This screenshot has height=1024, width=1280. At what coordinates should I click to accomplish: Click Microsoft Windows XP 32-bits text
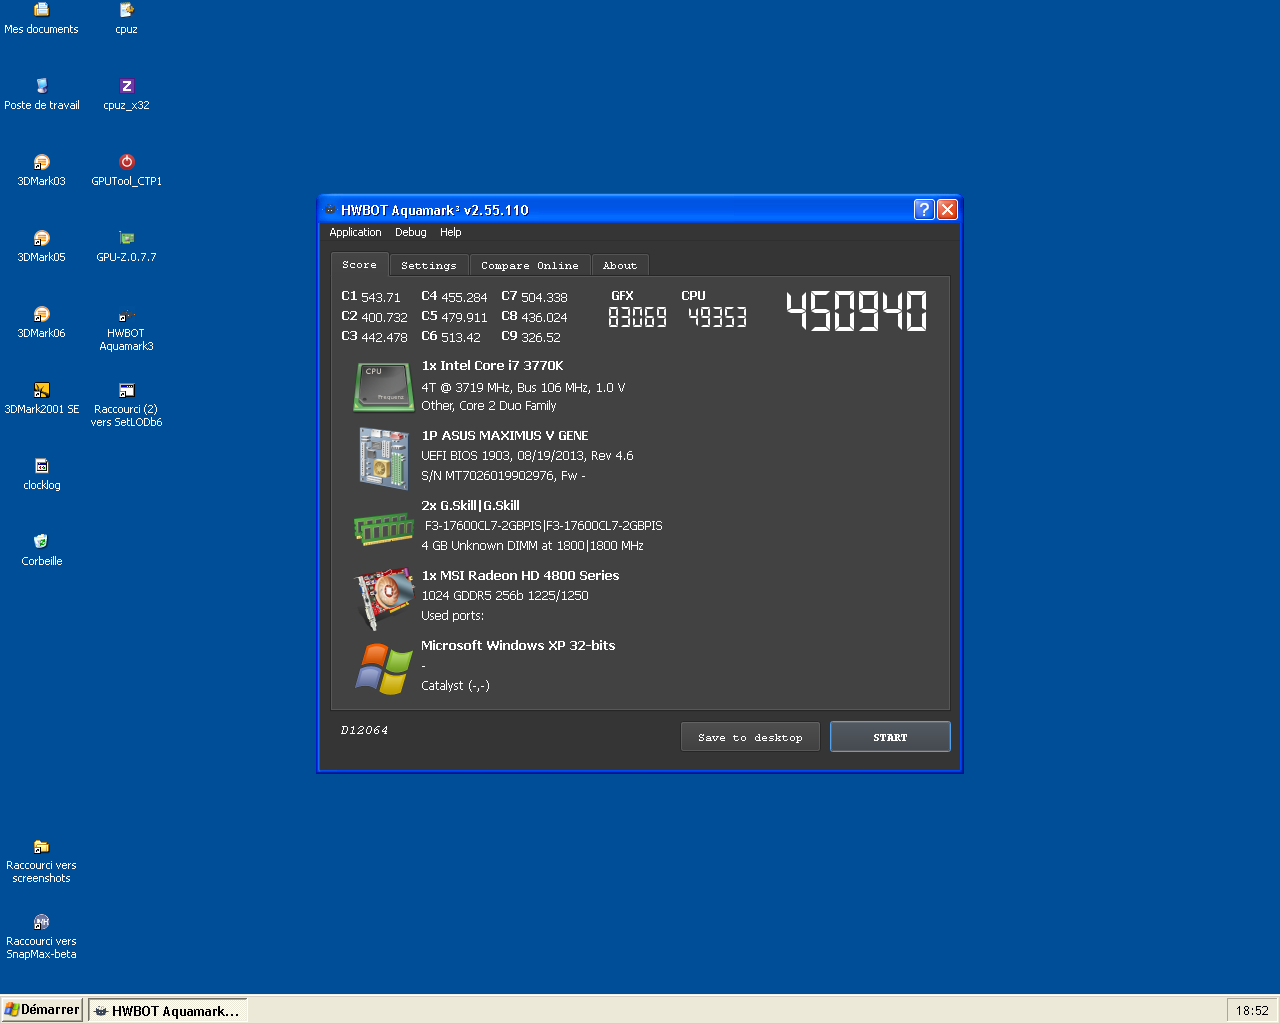(518, 646)
